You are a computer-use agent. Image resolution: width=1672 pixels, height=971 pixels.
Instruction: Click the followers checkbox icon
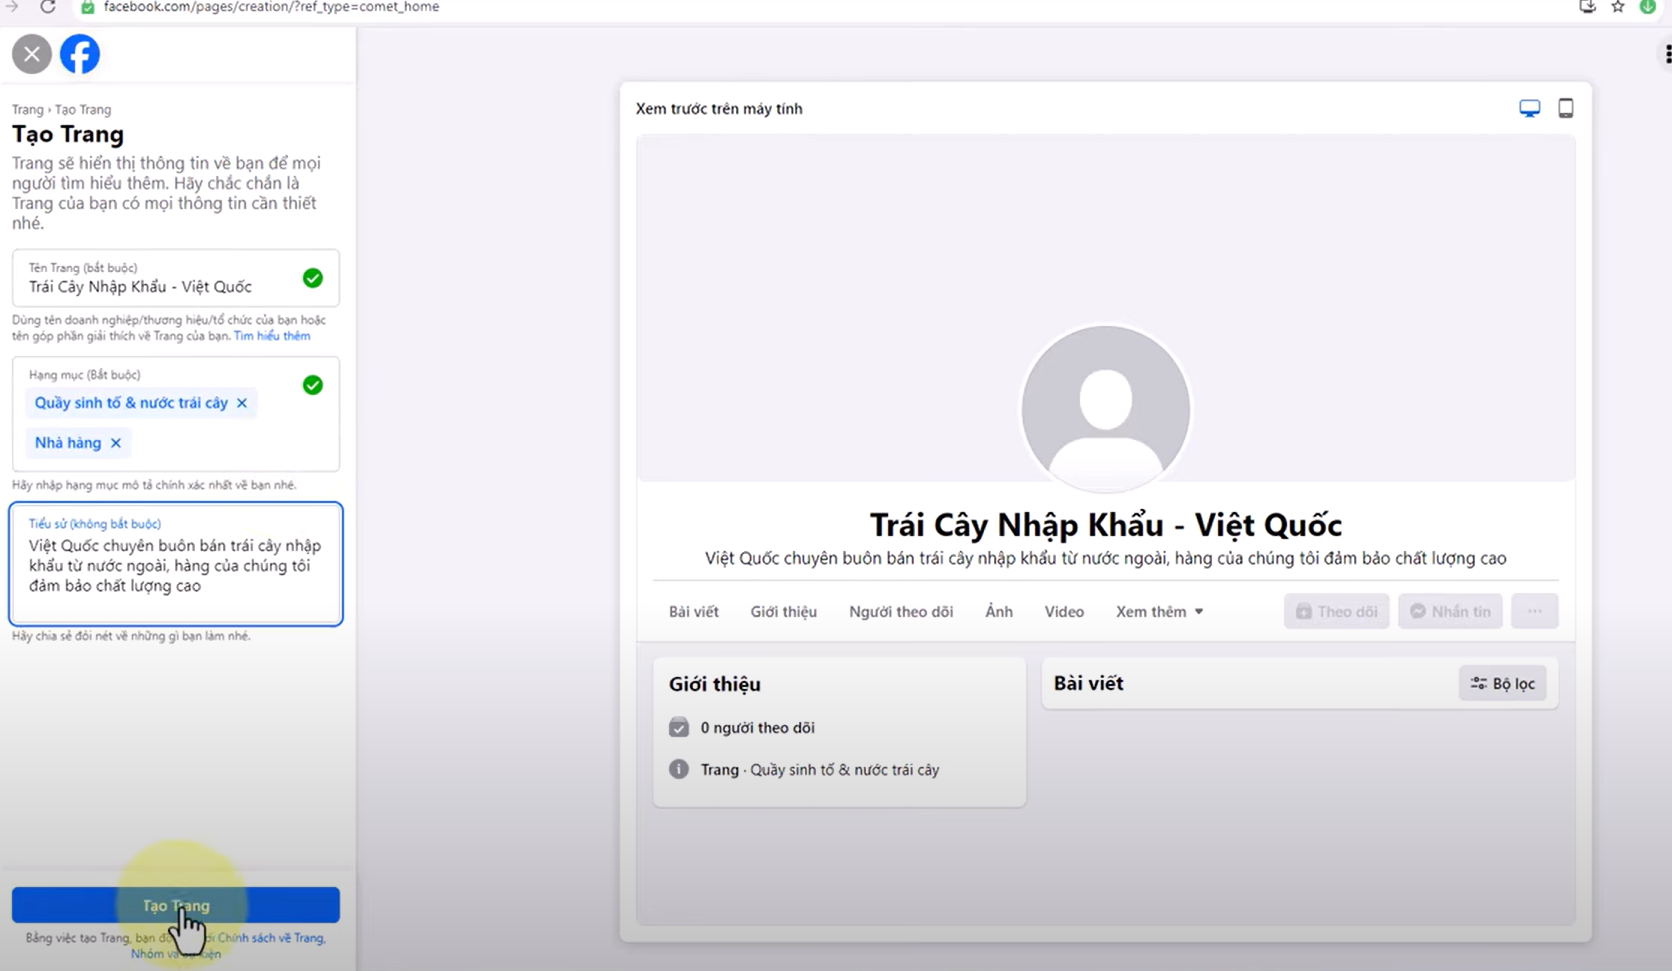pos(679,727)
